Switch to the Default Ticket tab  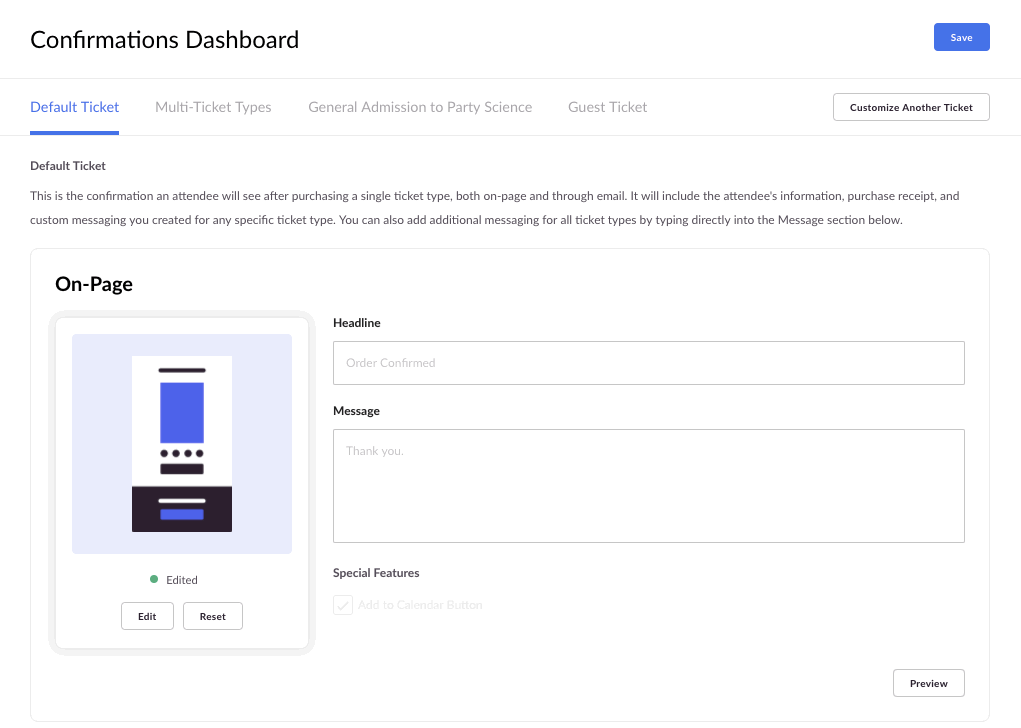coord(74,107)
